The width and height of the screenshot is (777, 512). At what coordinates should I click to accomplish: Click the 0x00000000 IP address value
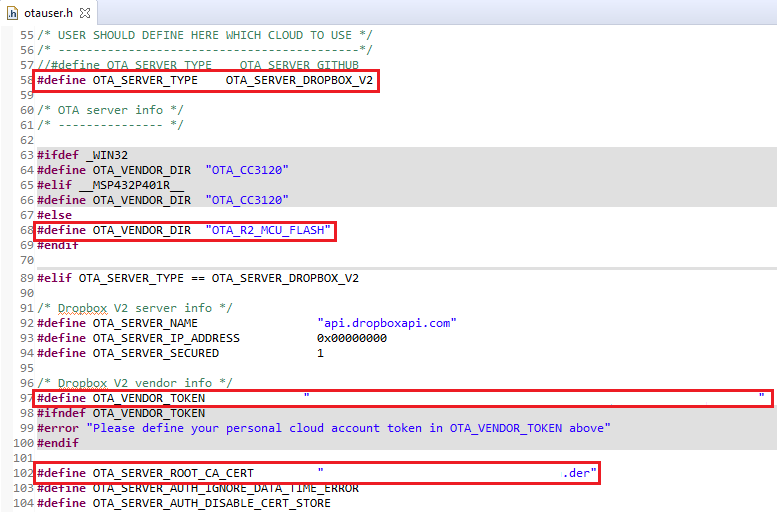(x=352, y=338)
